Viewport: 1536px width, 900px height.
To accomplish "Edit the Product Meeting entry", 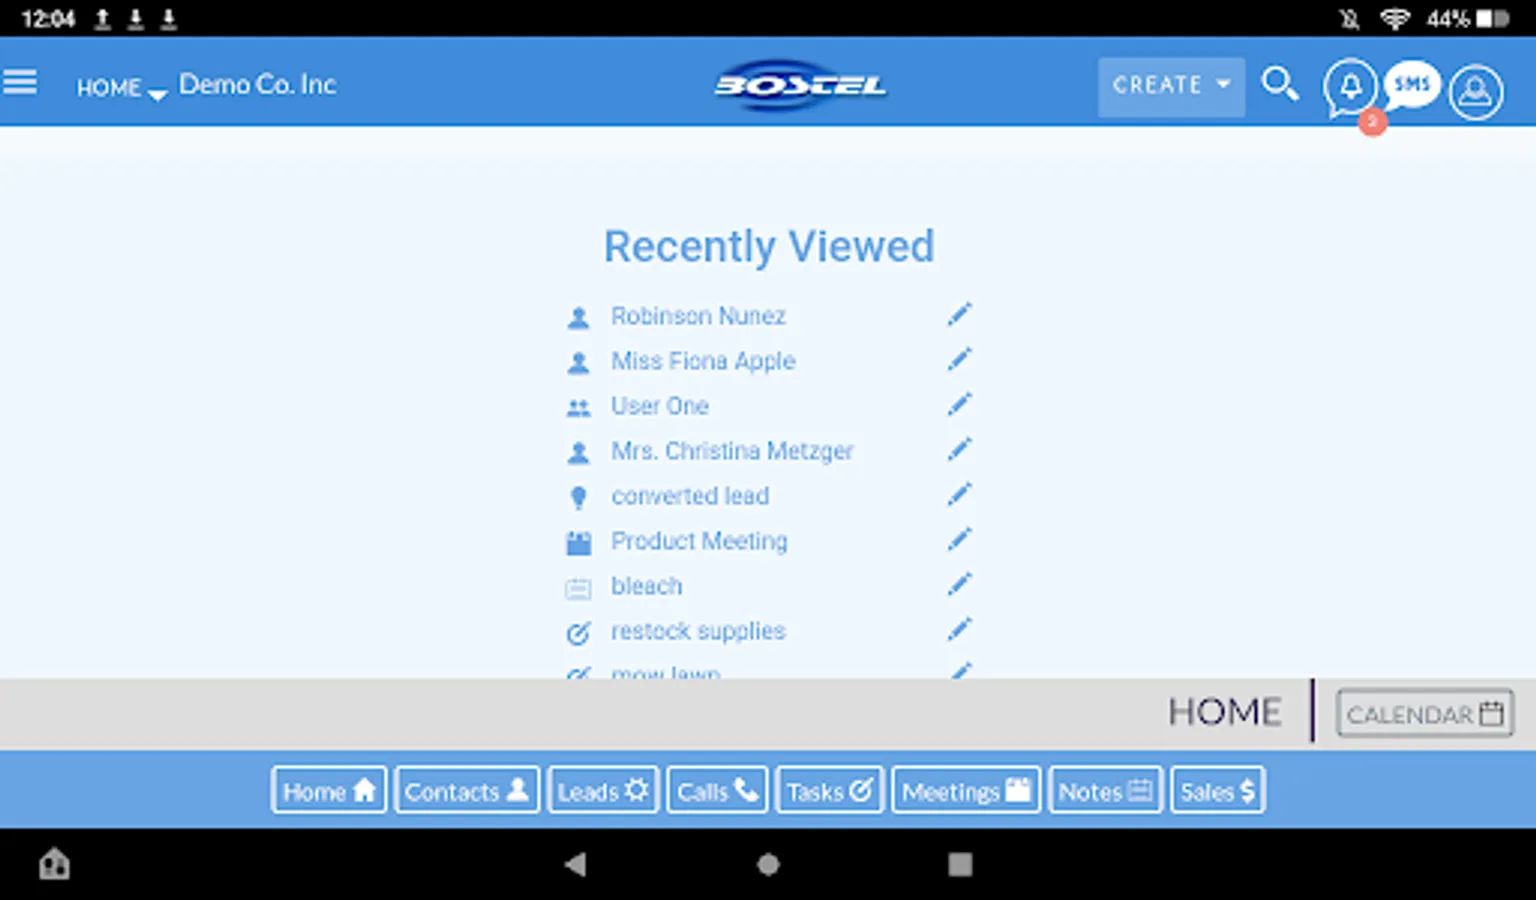I will click(x=959, y=539).
